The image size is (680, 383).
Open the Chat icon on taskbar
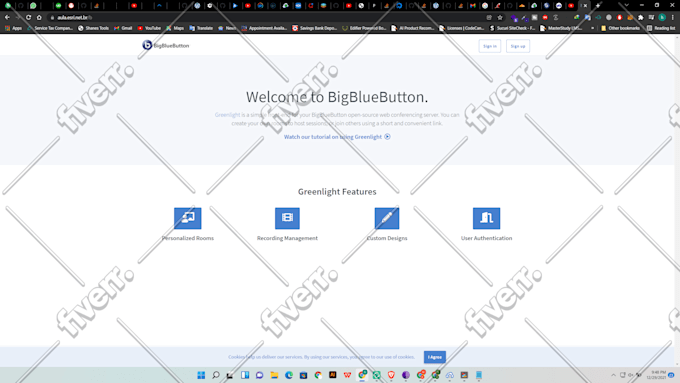click(259, 375)
